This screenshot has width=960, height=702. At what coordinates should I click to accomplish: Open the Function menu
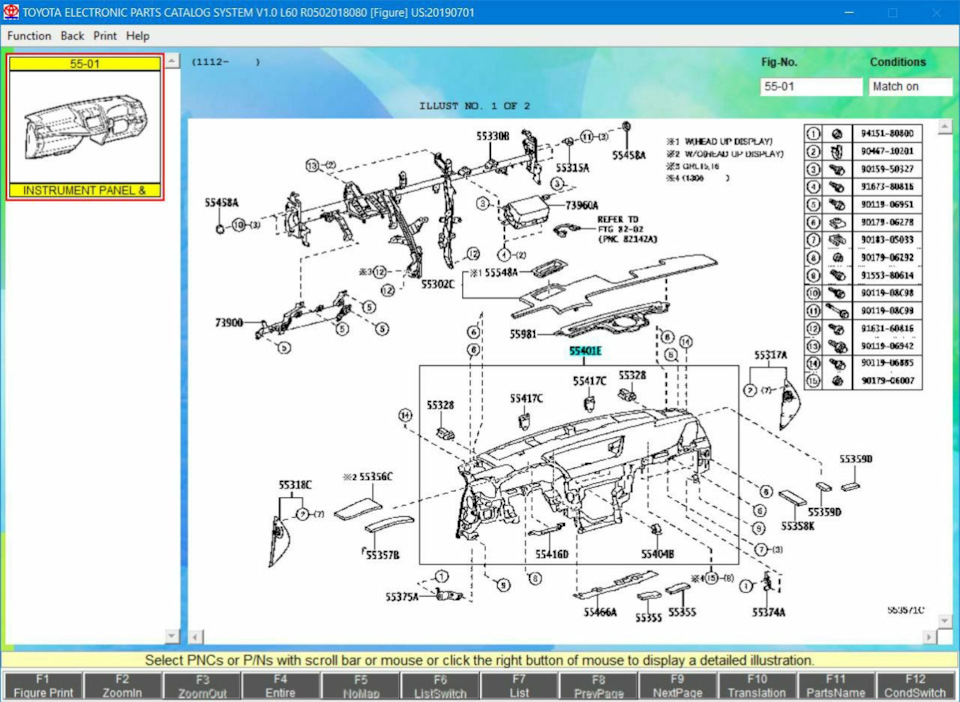click(x=29, y=35)
